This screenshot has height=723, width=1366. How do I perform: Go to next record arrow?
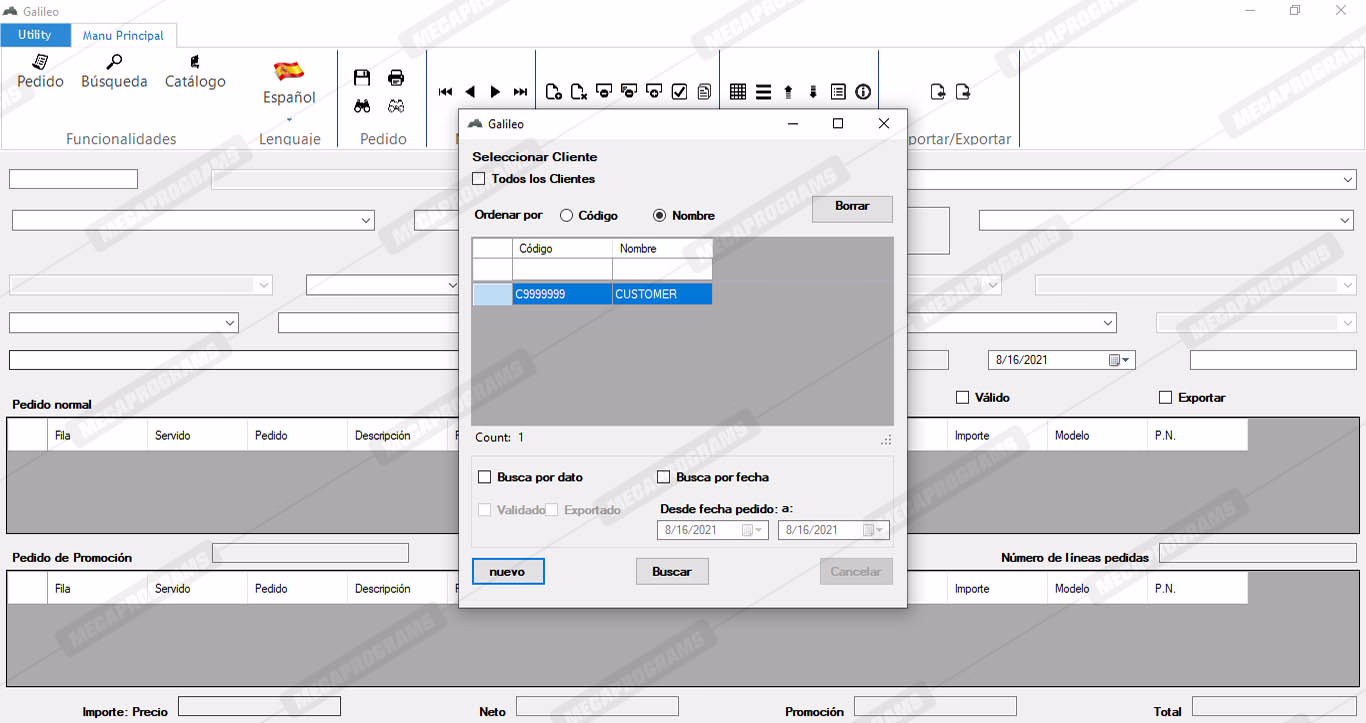point(495,92)
